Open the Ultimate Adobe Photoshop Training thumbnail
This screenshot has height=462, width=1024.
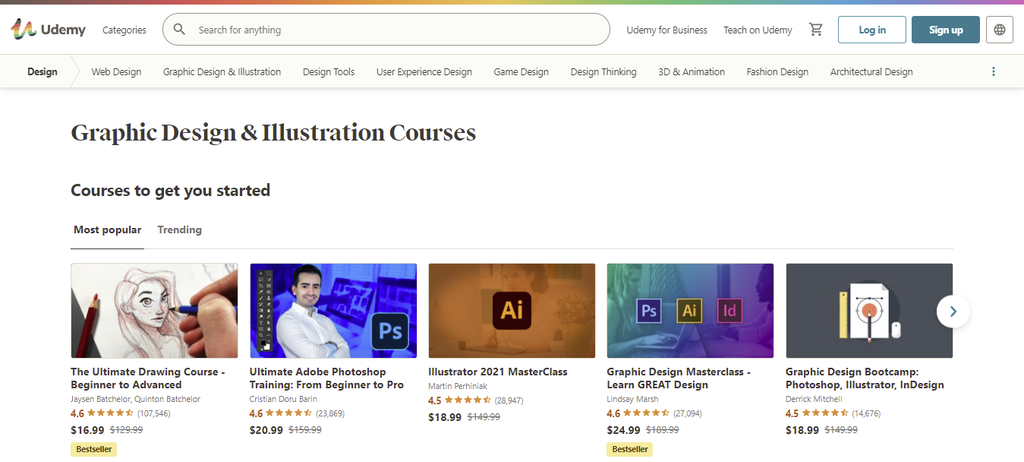pos(333,310)
